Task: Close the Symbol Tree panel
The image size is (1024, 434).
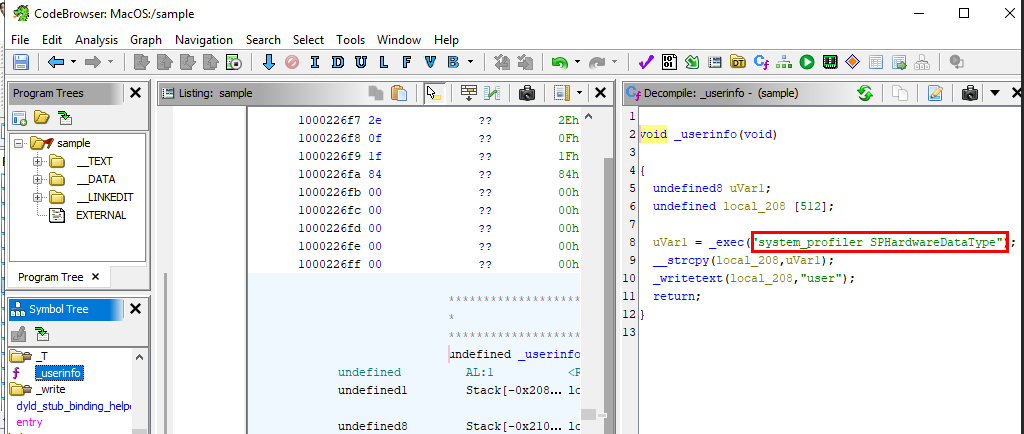Action: coord(135,309)
